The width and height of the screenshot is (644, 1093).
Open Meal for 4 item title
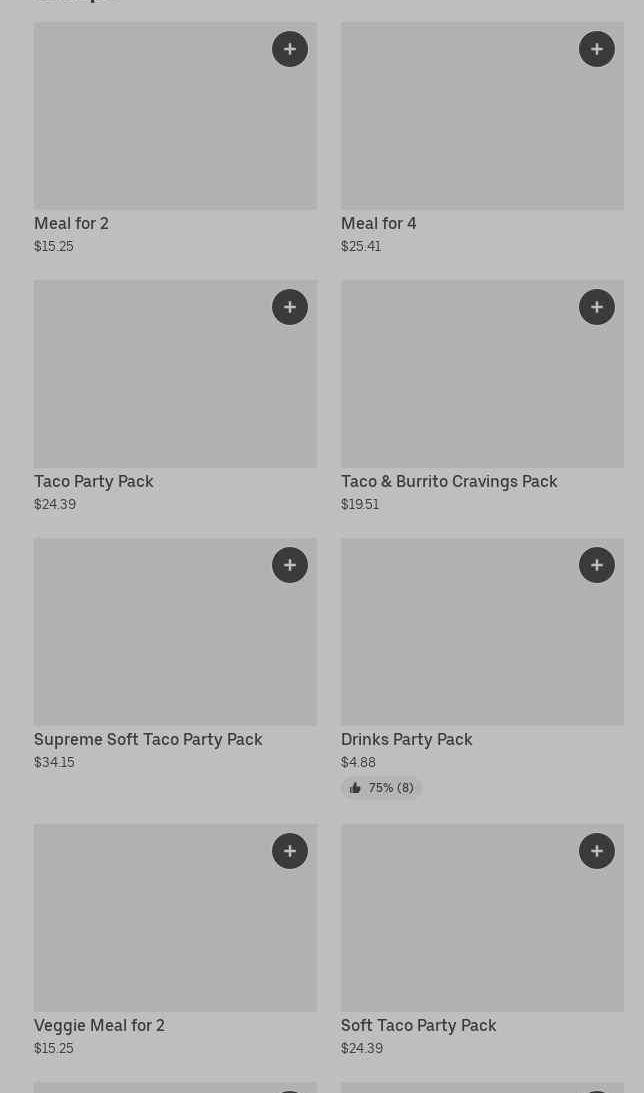click(x=378, y=223)
